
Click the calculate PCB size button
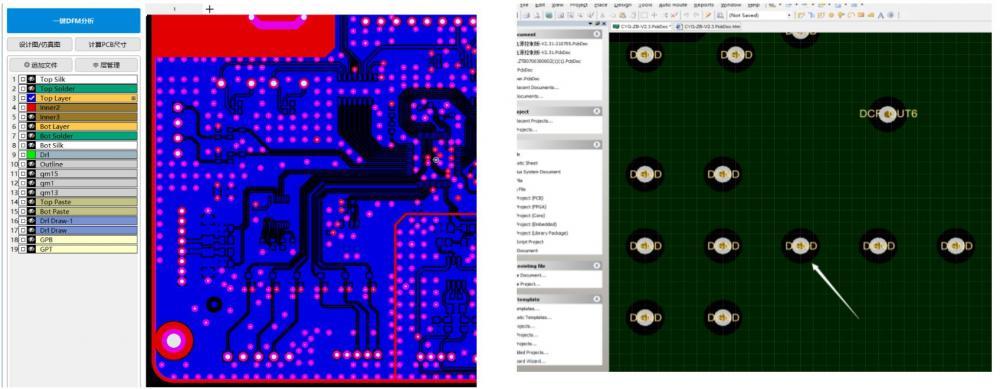[107, 45]
